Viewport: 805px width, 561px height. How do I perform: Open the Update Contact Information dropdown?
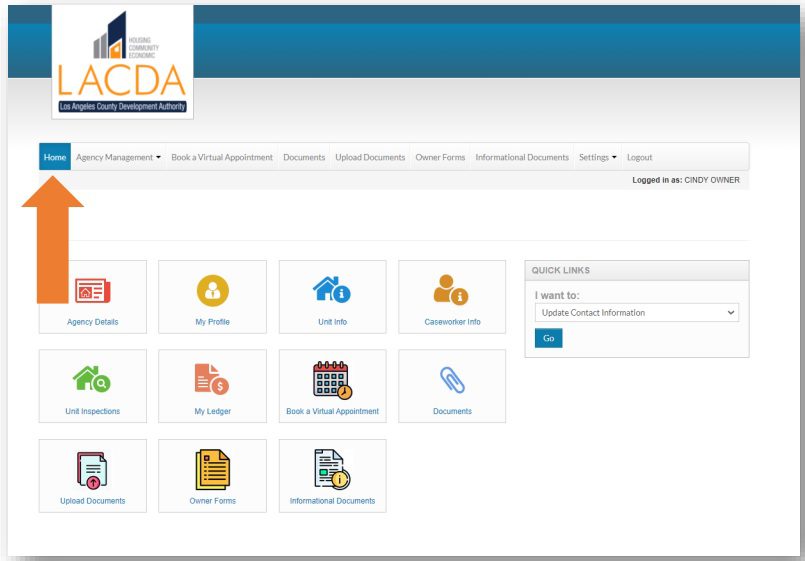tap(636, 313)
